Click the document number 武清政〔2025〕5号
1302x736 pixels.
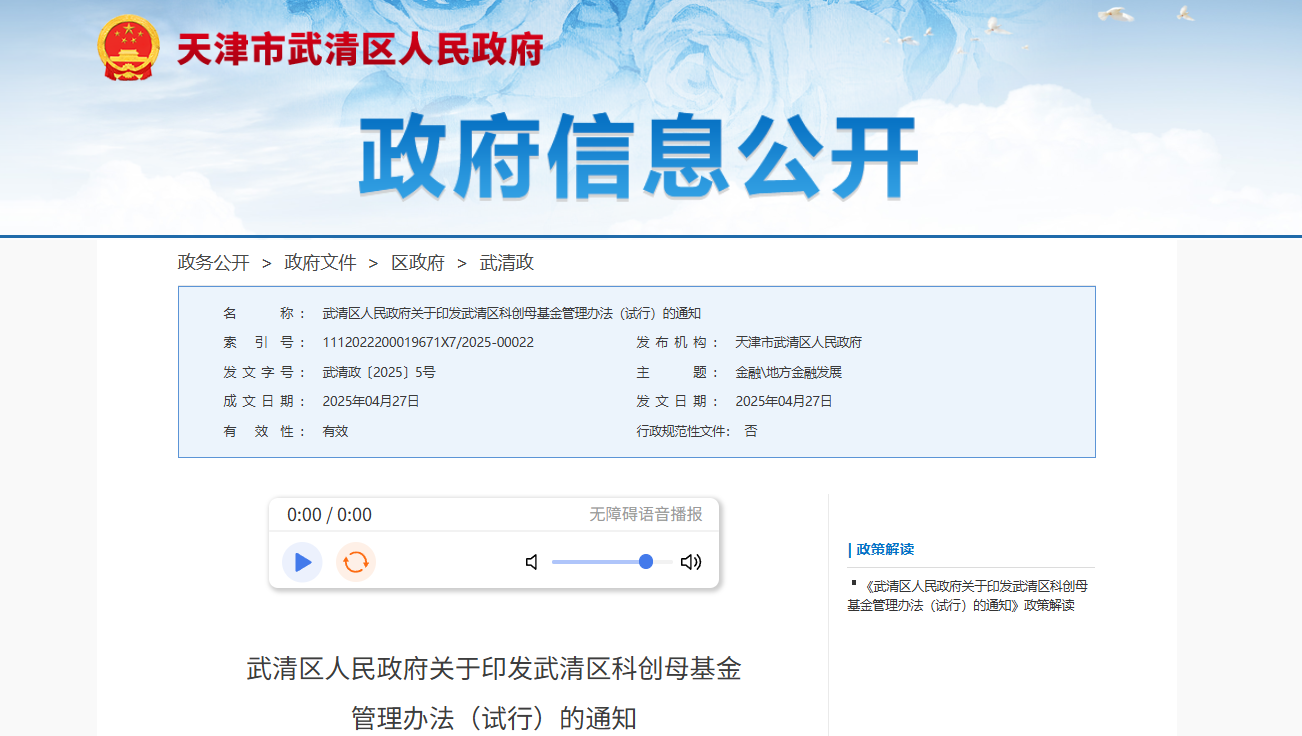[x=379, y=372]
